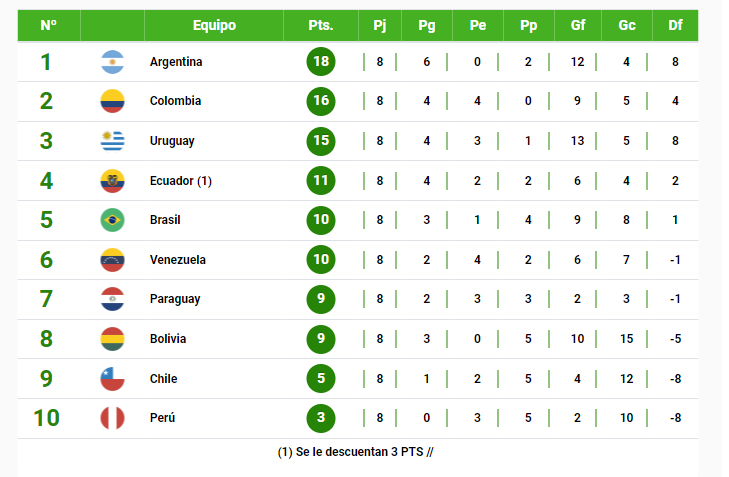Click the Brasil flag icon

point(112,220)
